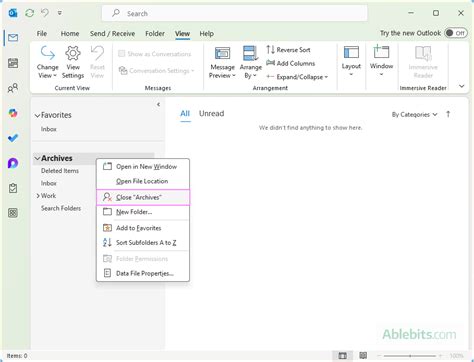The height and width of the screenshot is (362, 474).
Task: Click the zoom in plus button
Action: tap(441, 356)
